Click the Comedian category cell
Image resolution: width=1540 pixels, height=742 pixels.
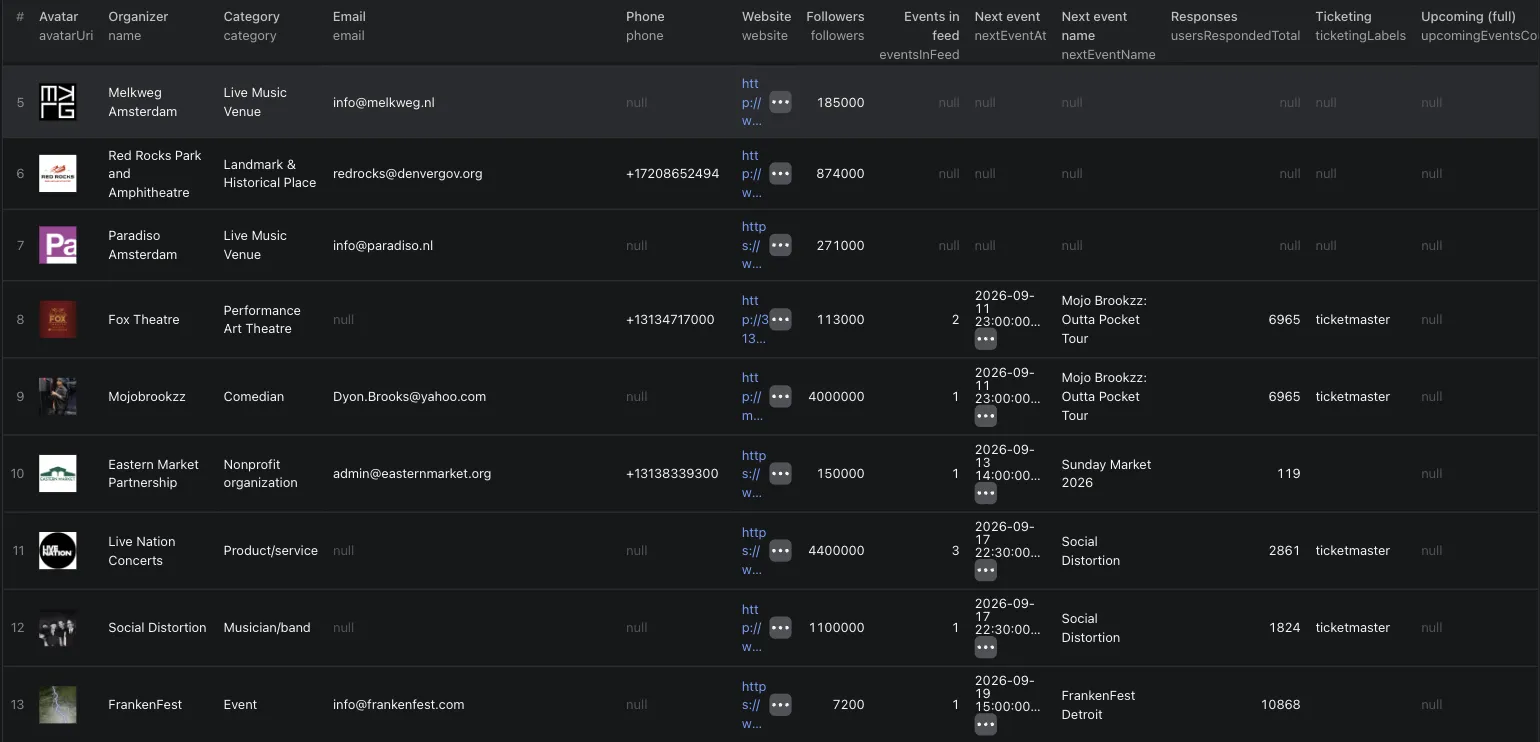pyautogui.click(x=254, y=396)
